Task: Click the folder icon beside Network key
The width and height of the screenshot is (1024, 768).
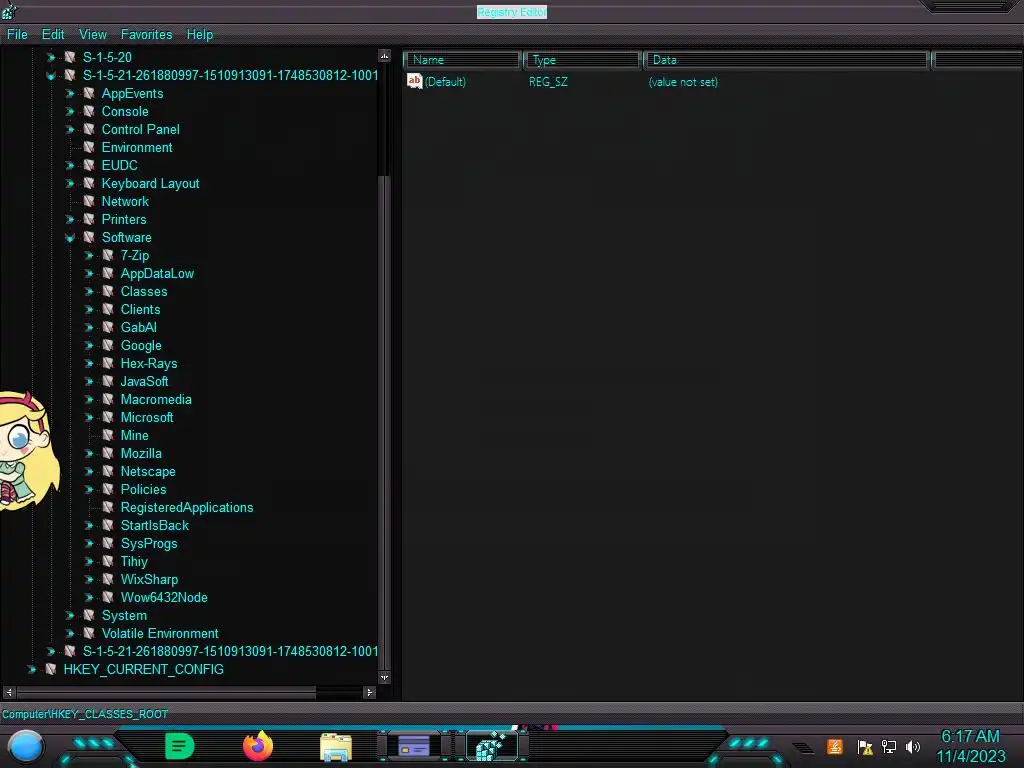Action: [x=89, y=201]
